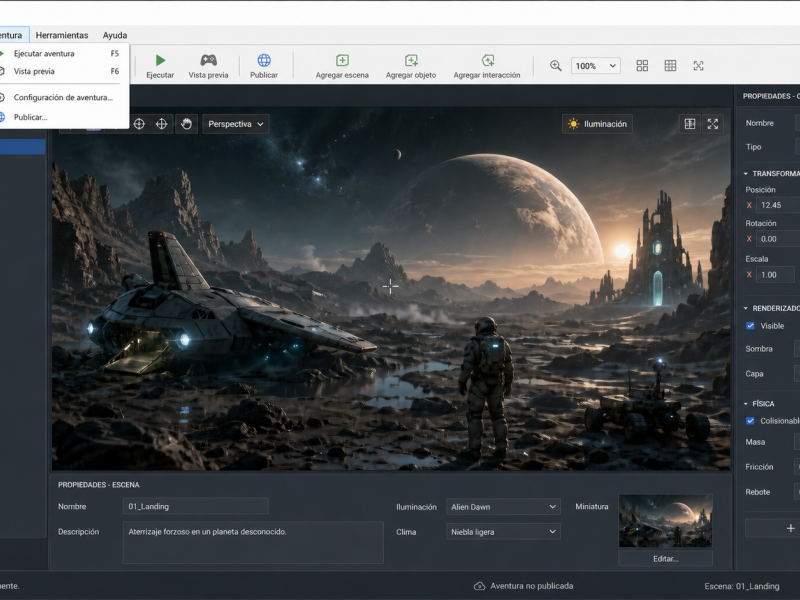Choose Ejecutar aventura in the menu
The width and height of the screenshot is (800, 600).
coord(60,54)
